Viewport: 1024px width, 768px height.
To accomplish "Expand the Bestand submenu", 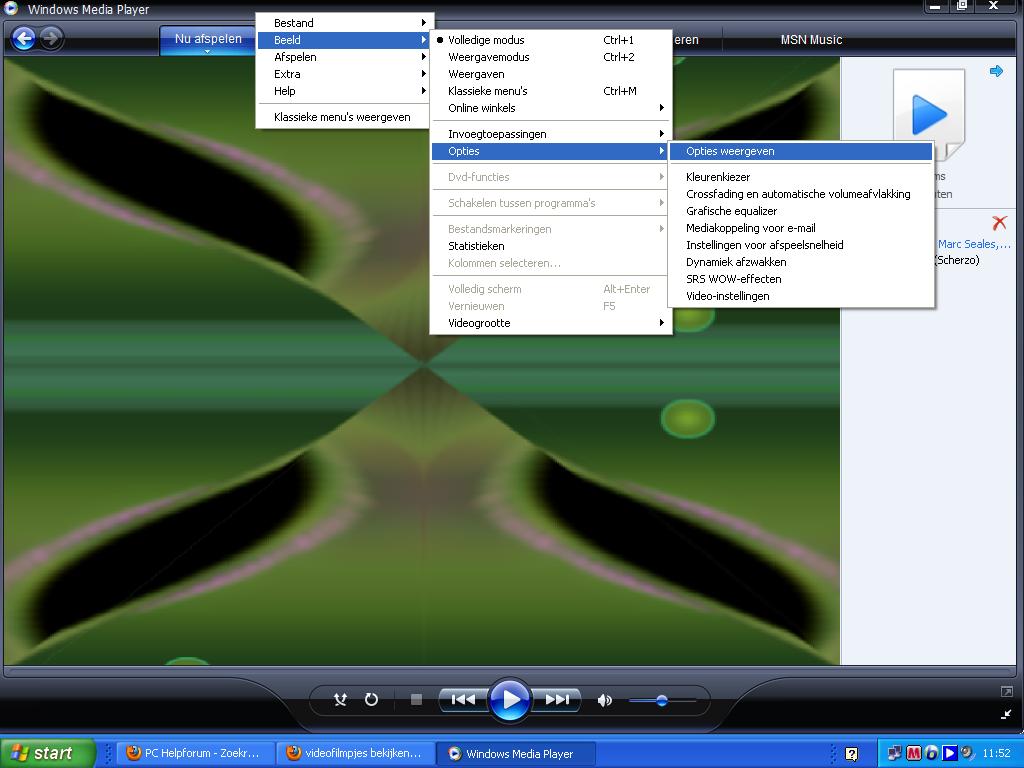I will (x=344, y=23).
